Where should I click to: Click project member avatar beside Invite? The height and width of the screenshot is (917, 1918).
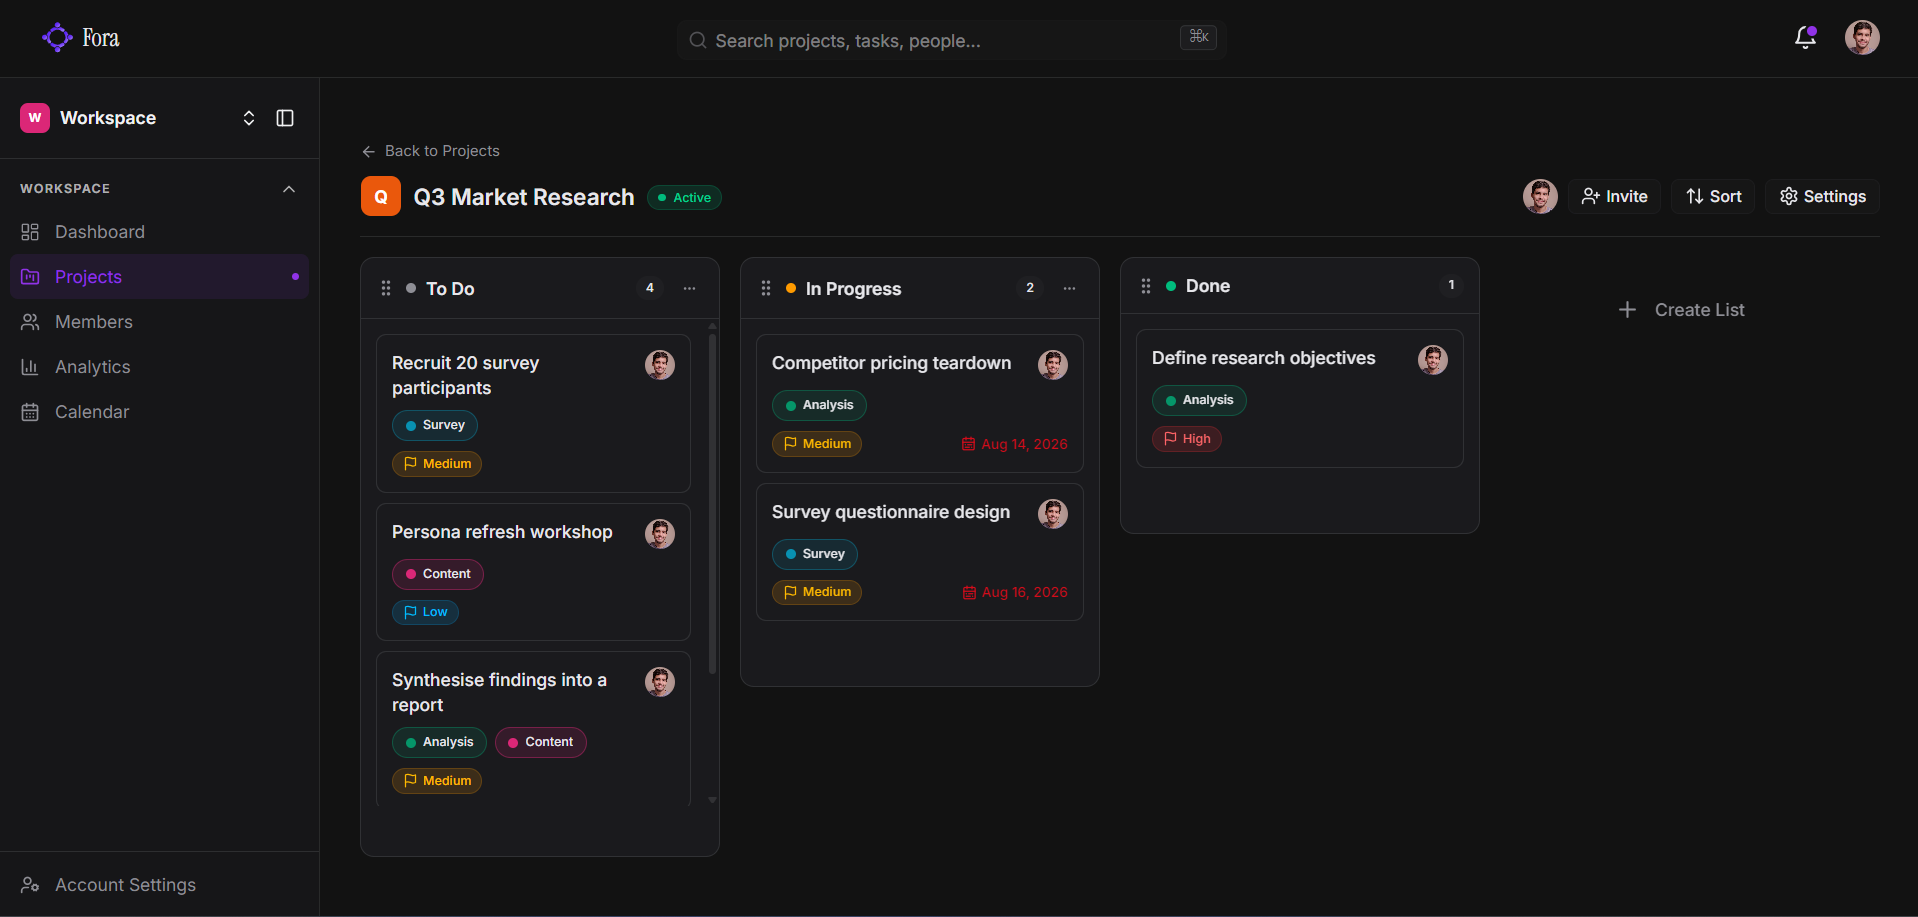pyautogui.click(x=1540, y=197)
